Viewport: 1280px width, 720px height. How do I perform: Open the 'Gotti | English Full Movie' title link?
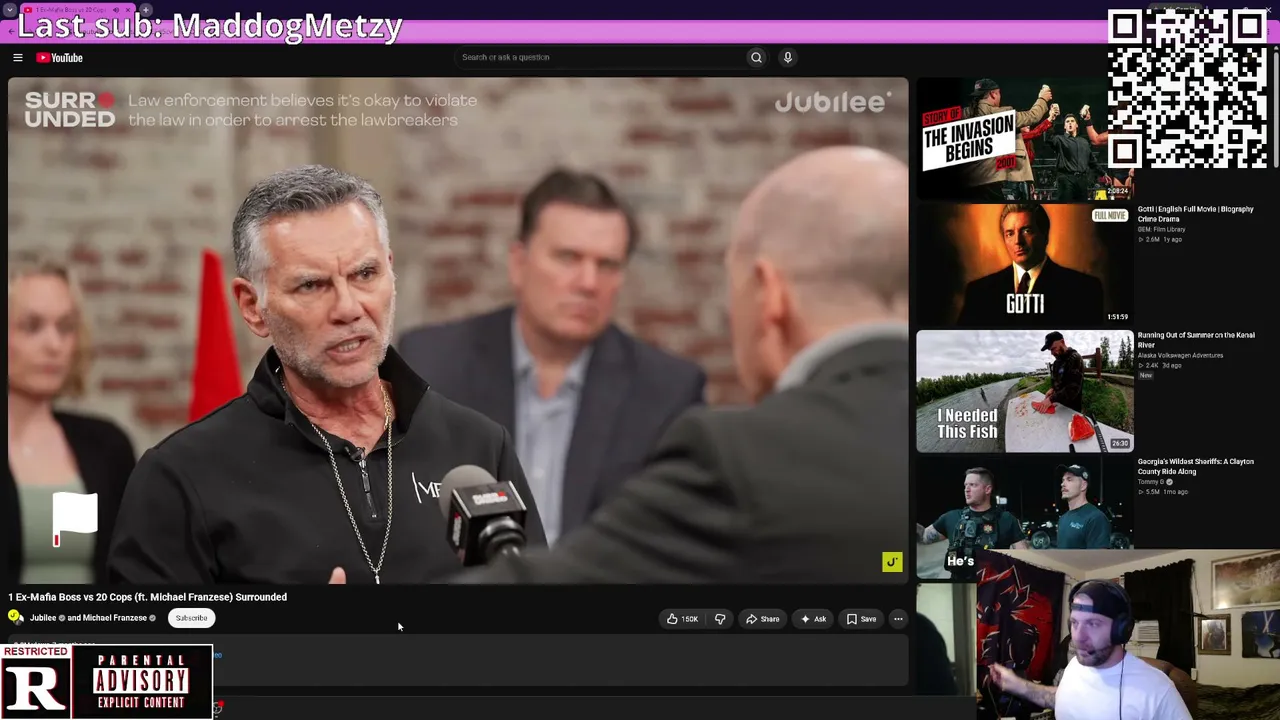click(x=1195, y=214)
